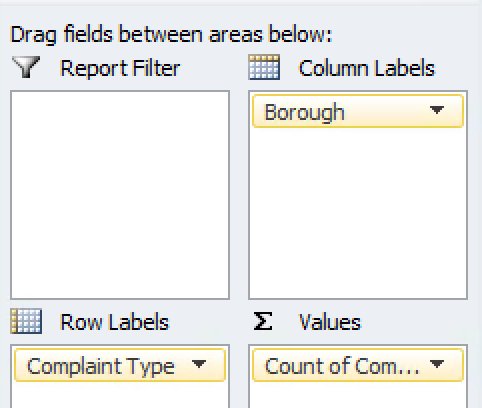This screenshot has width=482, height=408.
Task: Click the Row Labels grid icon
Action: click(x=26, y=321)
